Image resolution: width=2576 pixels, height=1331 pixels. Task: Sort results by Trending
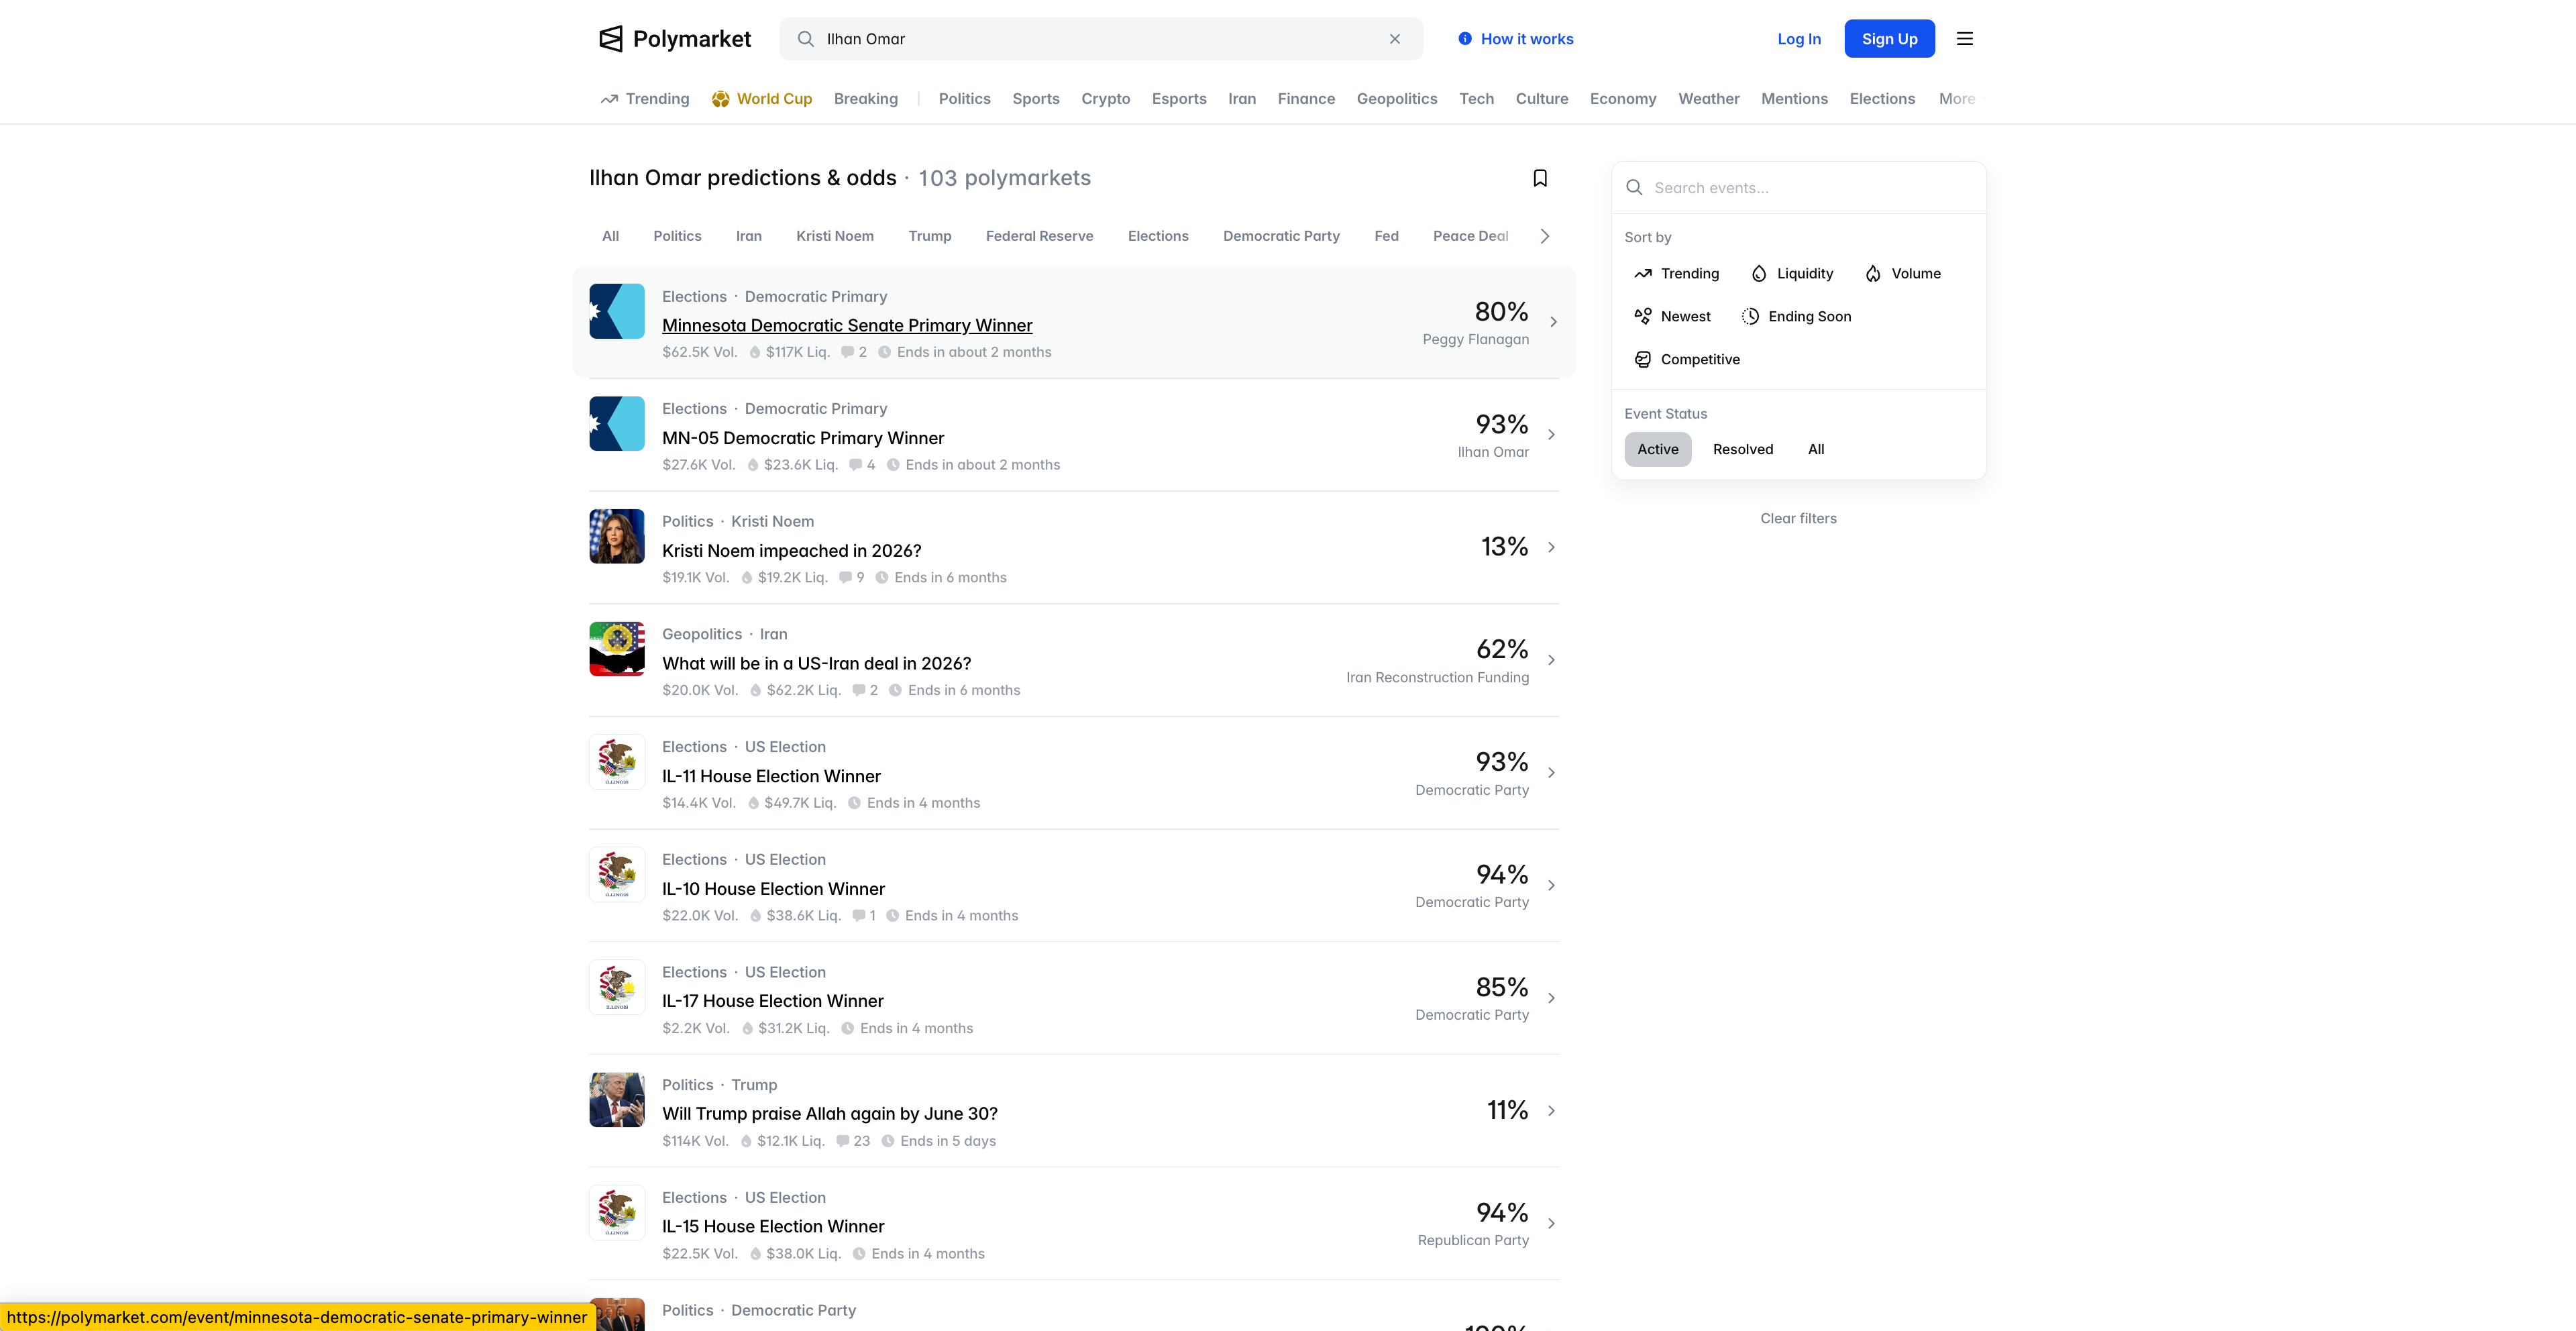click(x=1676, y=274)
